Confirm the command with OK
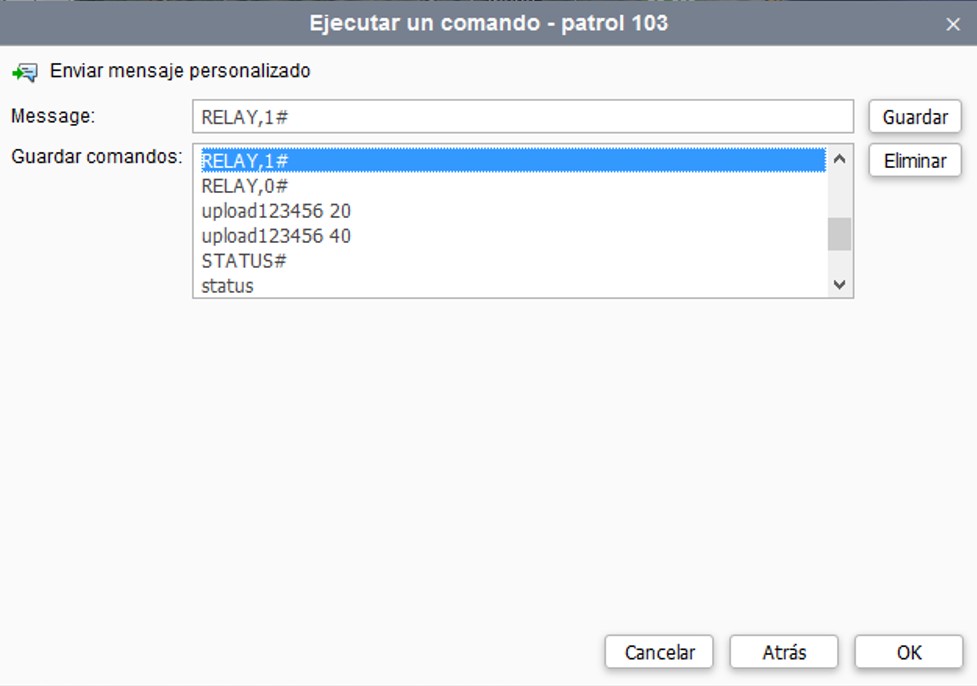Viewport: 977px width, 686px height. (908, 652)
